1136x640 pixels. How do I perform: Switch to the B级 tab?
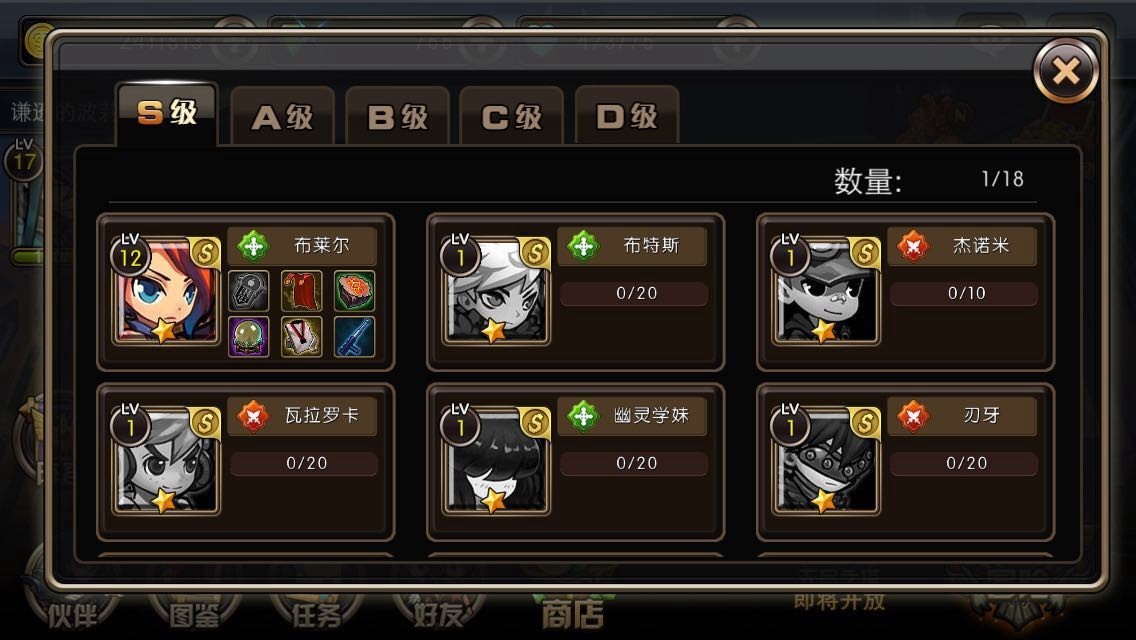pyautogui.click(x=398, y=116)
